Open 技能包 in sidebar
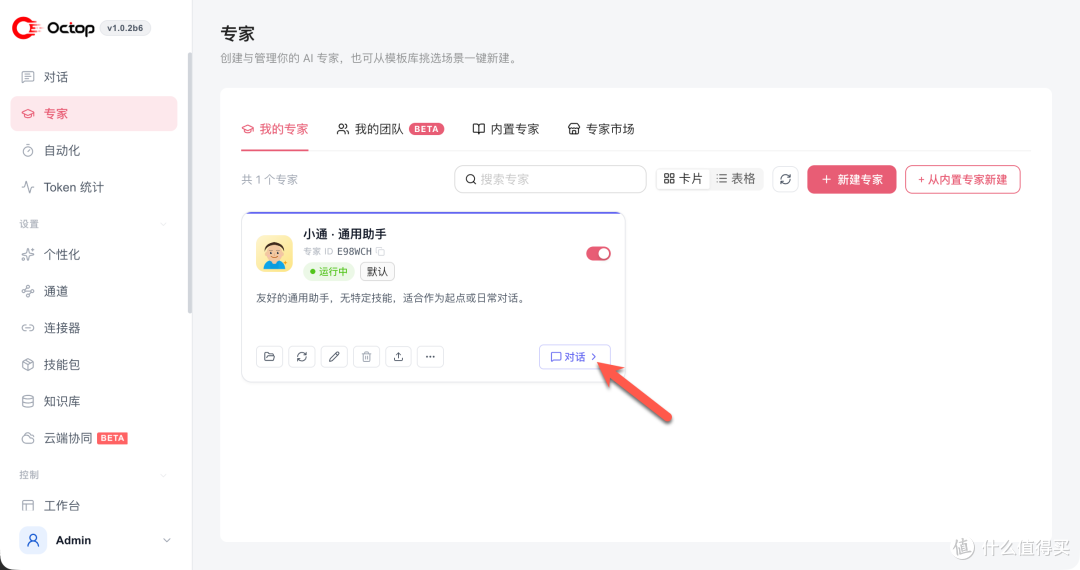This screenshot has height=570, width=1080. point(94,365)
